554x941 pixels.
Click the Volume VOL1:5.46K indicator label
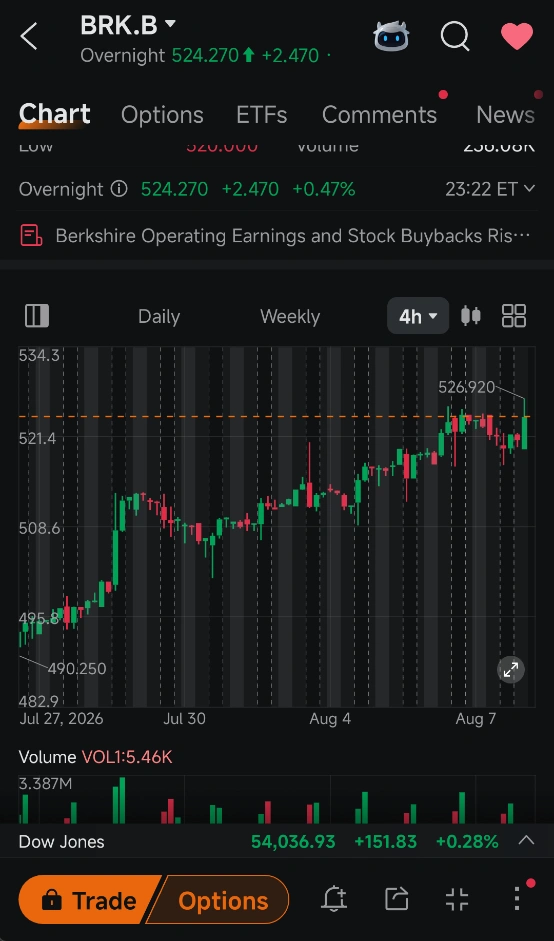[95, 757]
